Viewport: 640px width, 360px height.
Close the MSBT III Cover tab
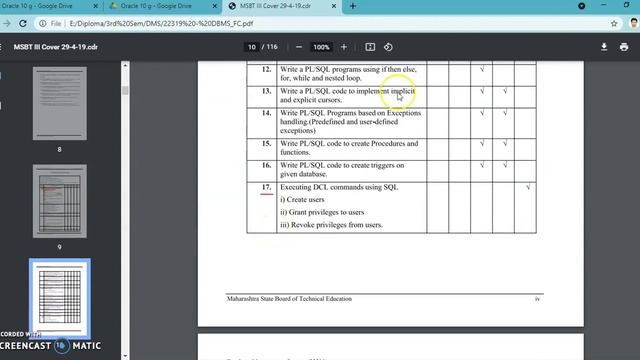[x=334, y=6]
